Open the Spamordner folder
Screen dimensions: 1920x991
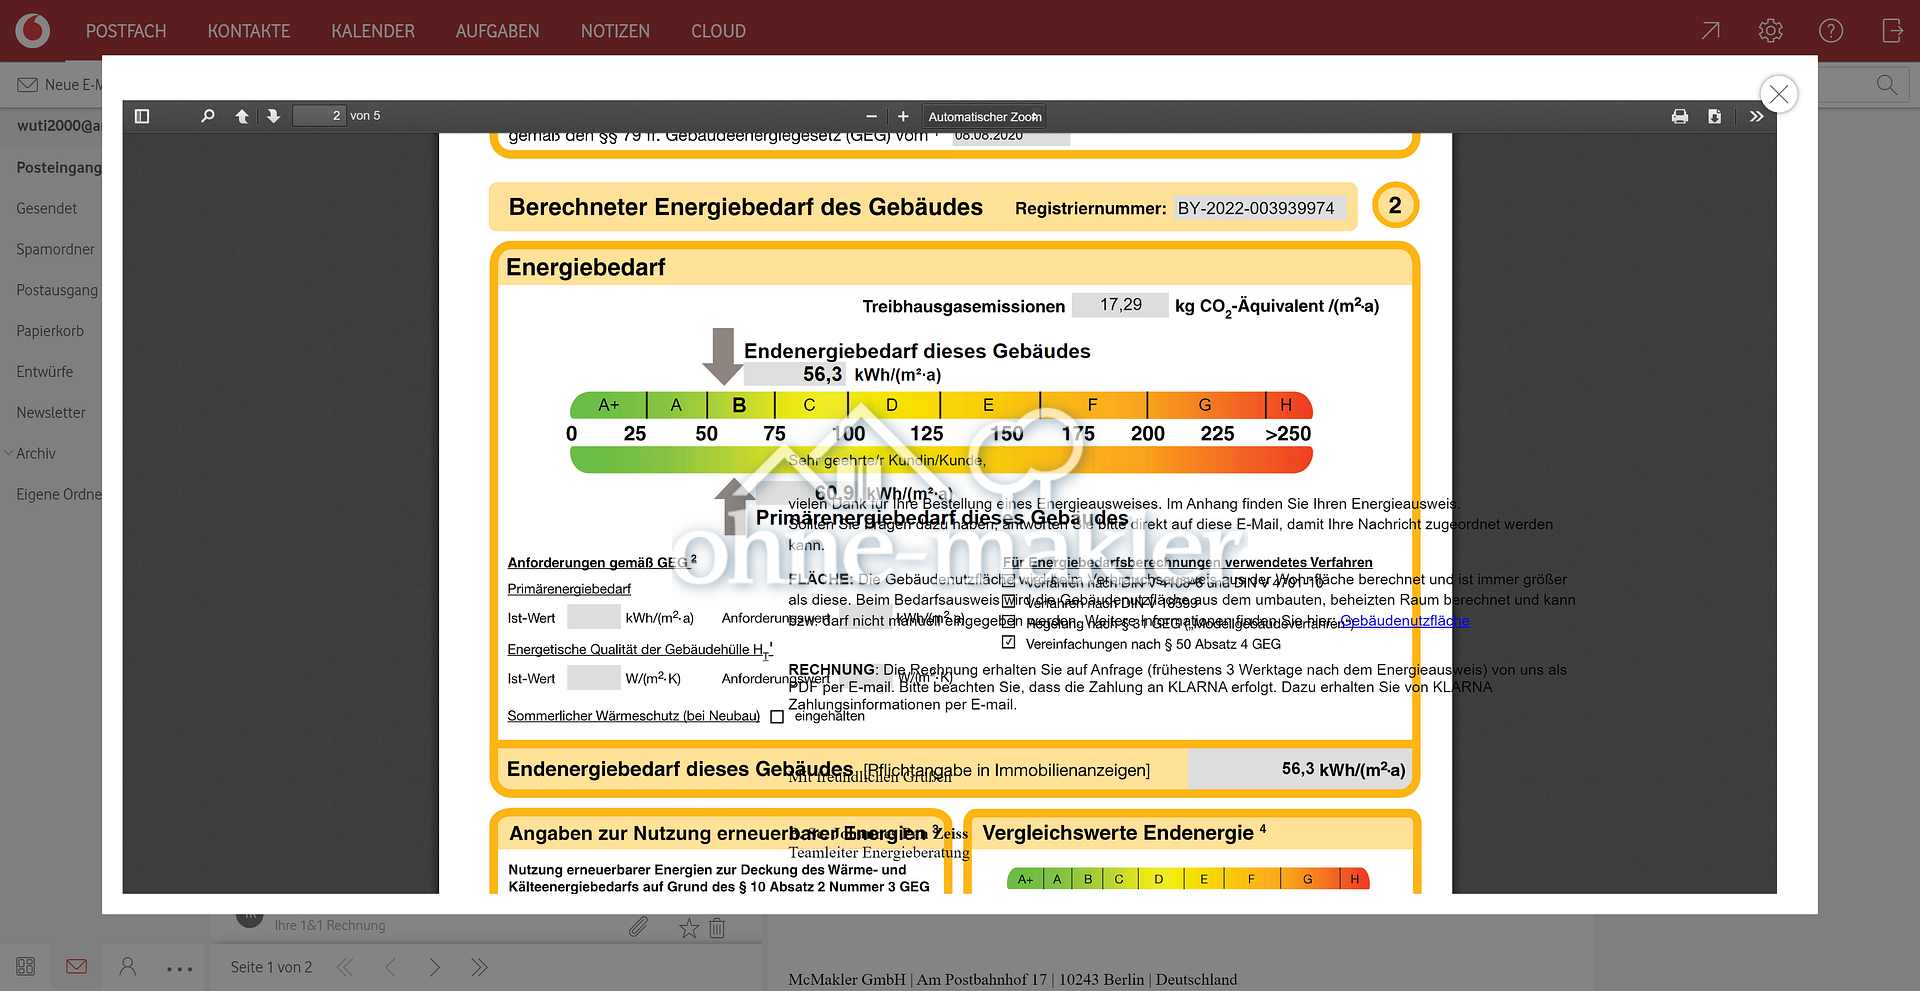click(55, 249)
